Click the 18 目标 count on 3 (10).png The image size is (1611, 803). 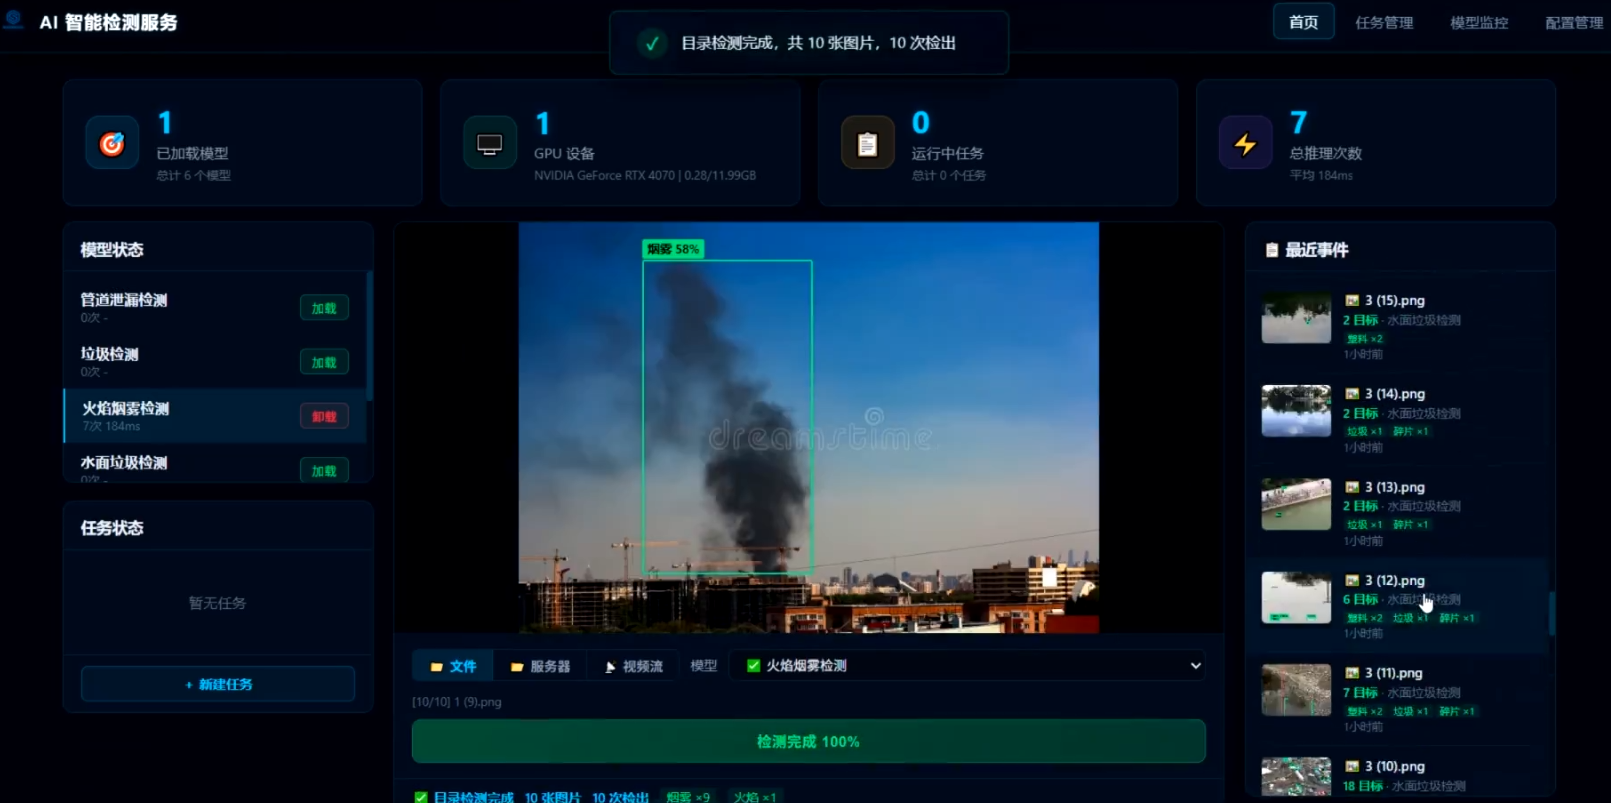click(1363, 786)
